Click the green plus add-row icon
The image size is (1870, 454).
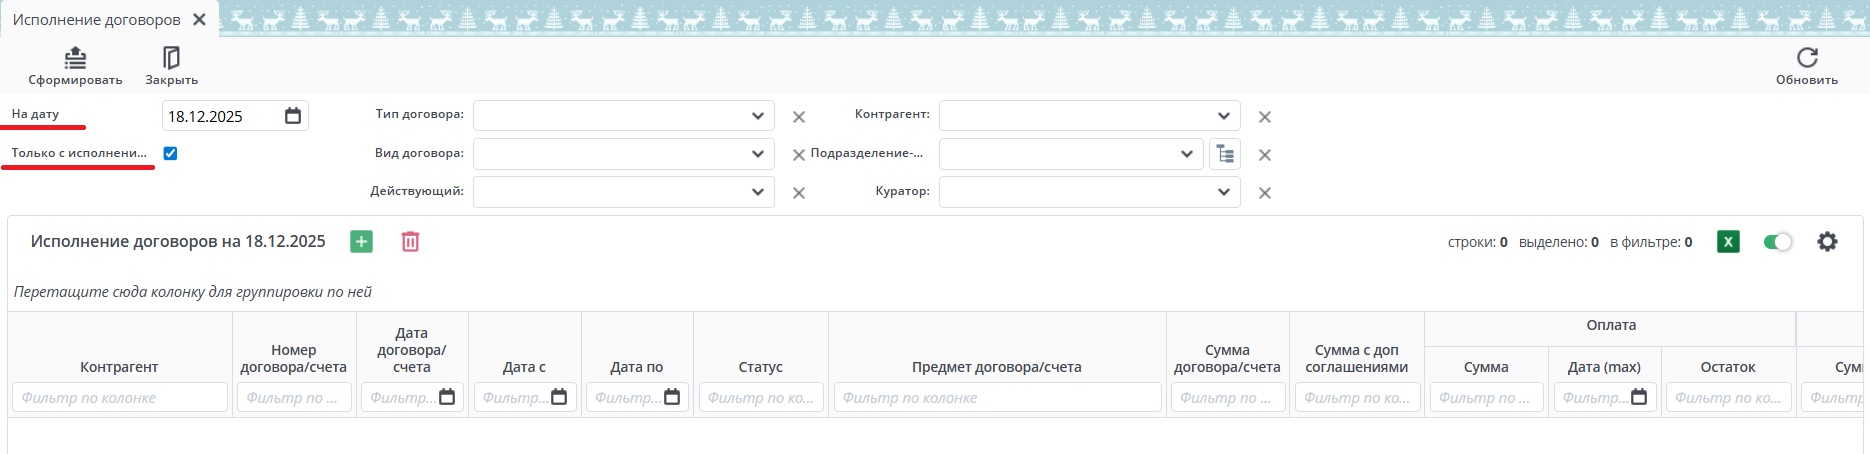[x=362, y=241]
